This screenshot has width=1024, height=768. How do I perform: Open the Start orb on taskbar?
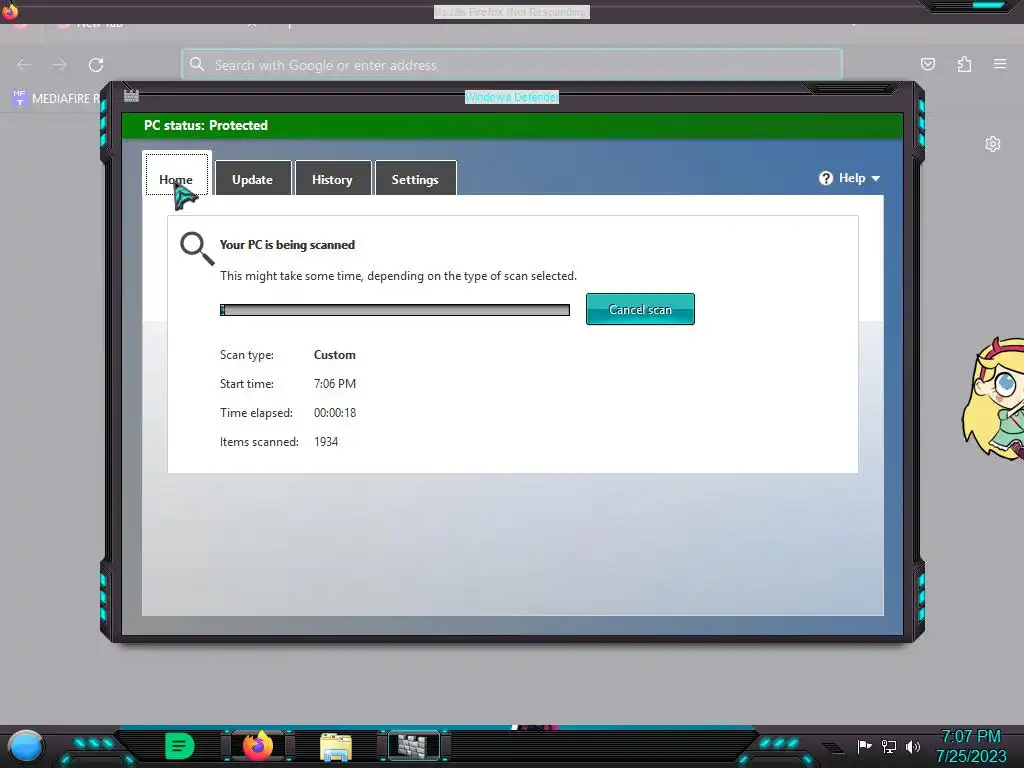[x=26, y=746]
